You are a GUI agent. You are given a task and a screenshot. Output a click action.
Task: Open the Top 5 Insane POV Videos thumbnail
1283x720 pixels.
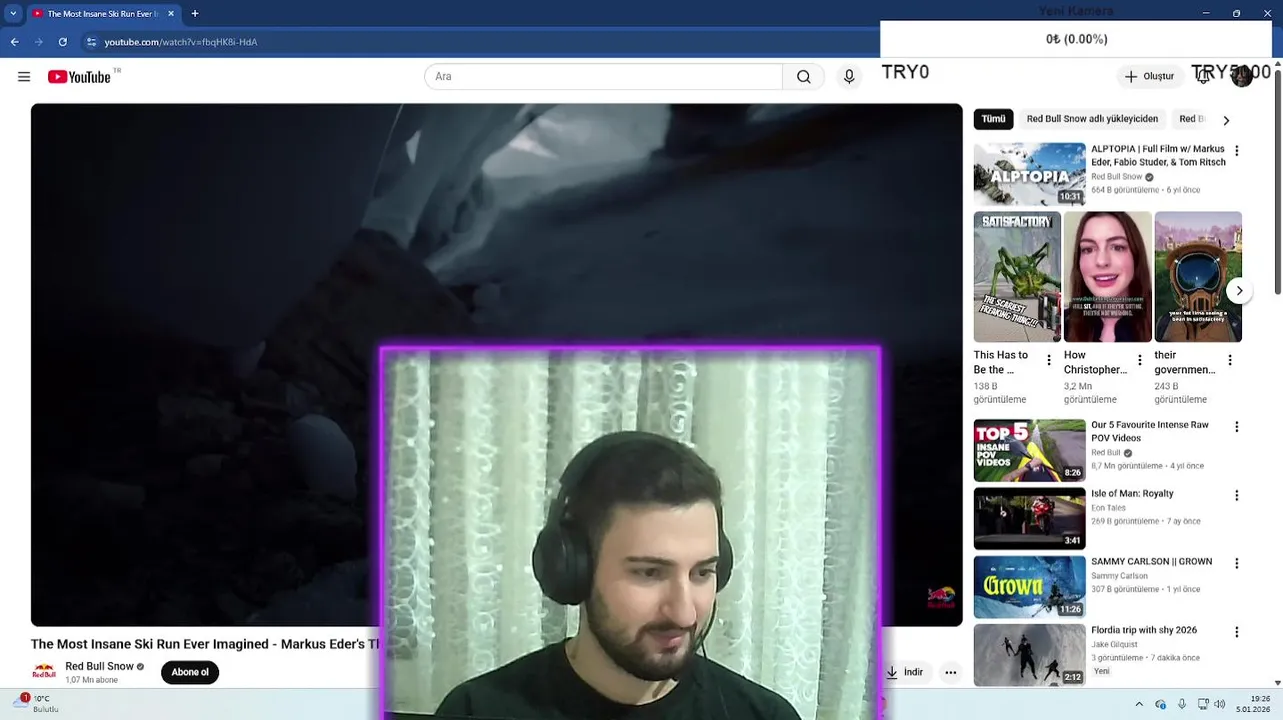point(1029,450)
